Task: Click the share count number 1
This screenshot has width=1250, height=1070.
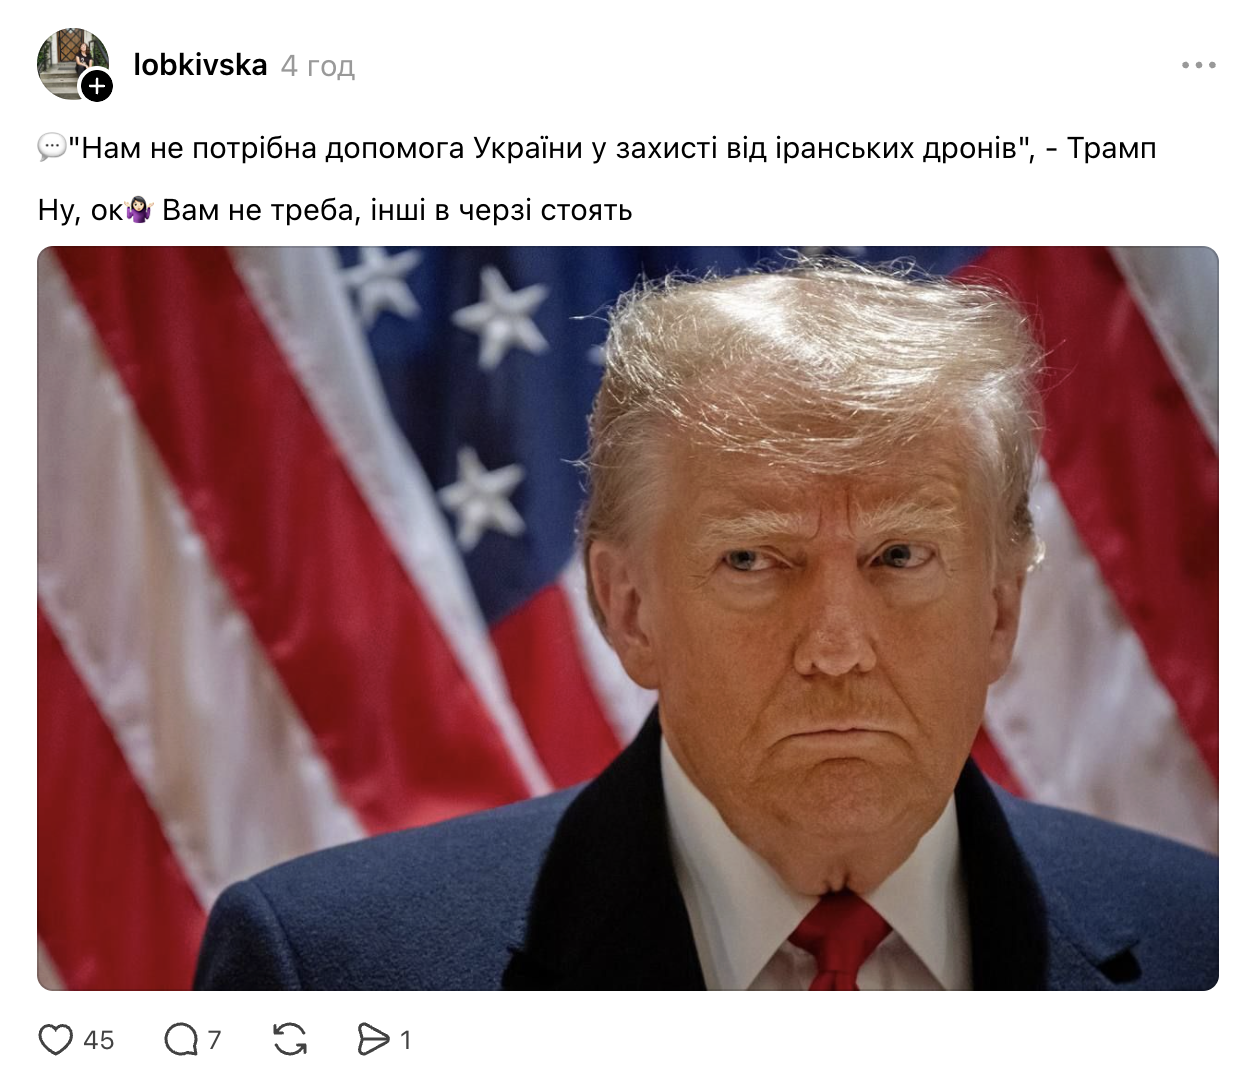Action: click(405, 1041)
